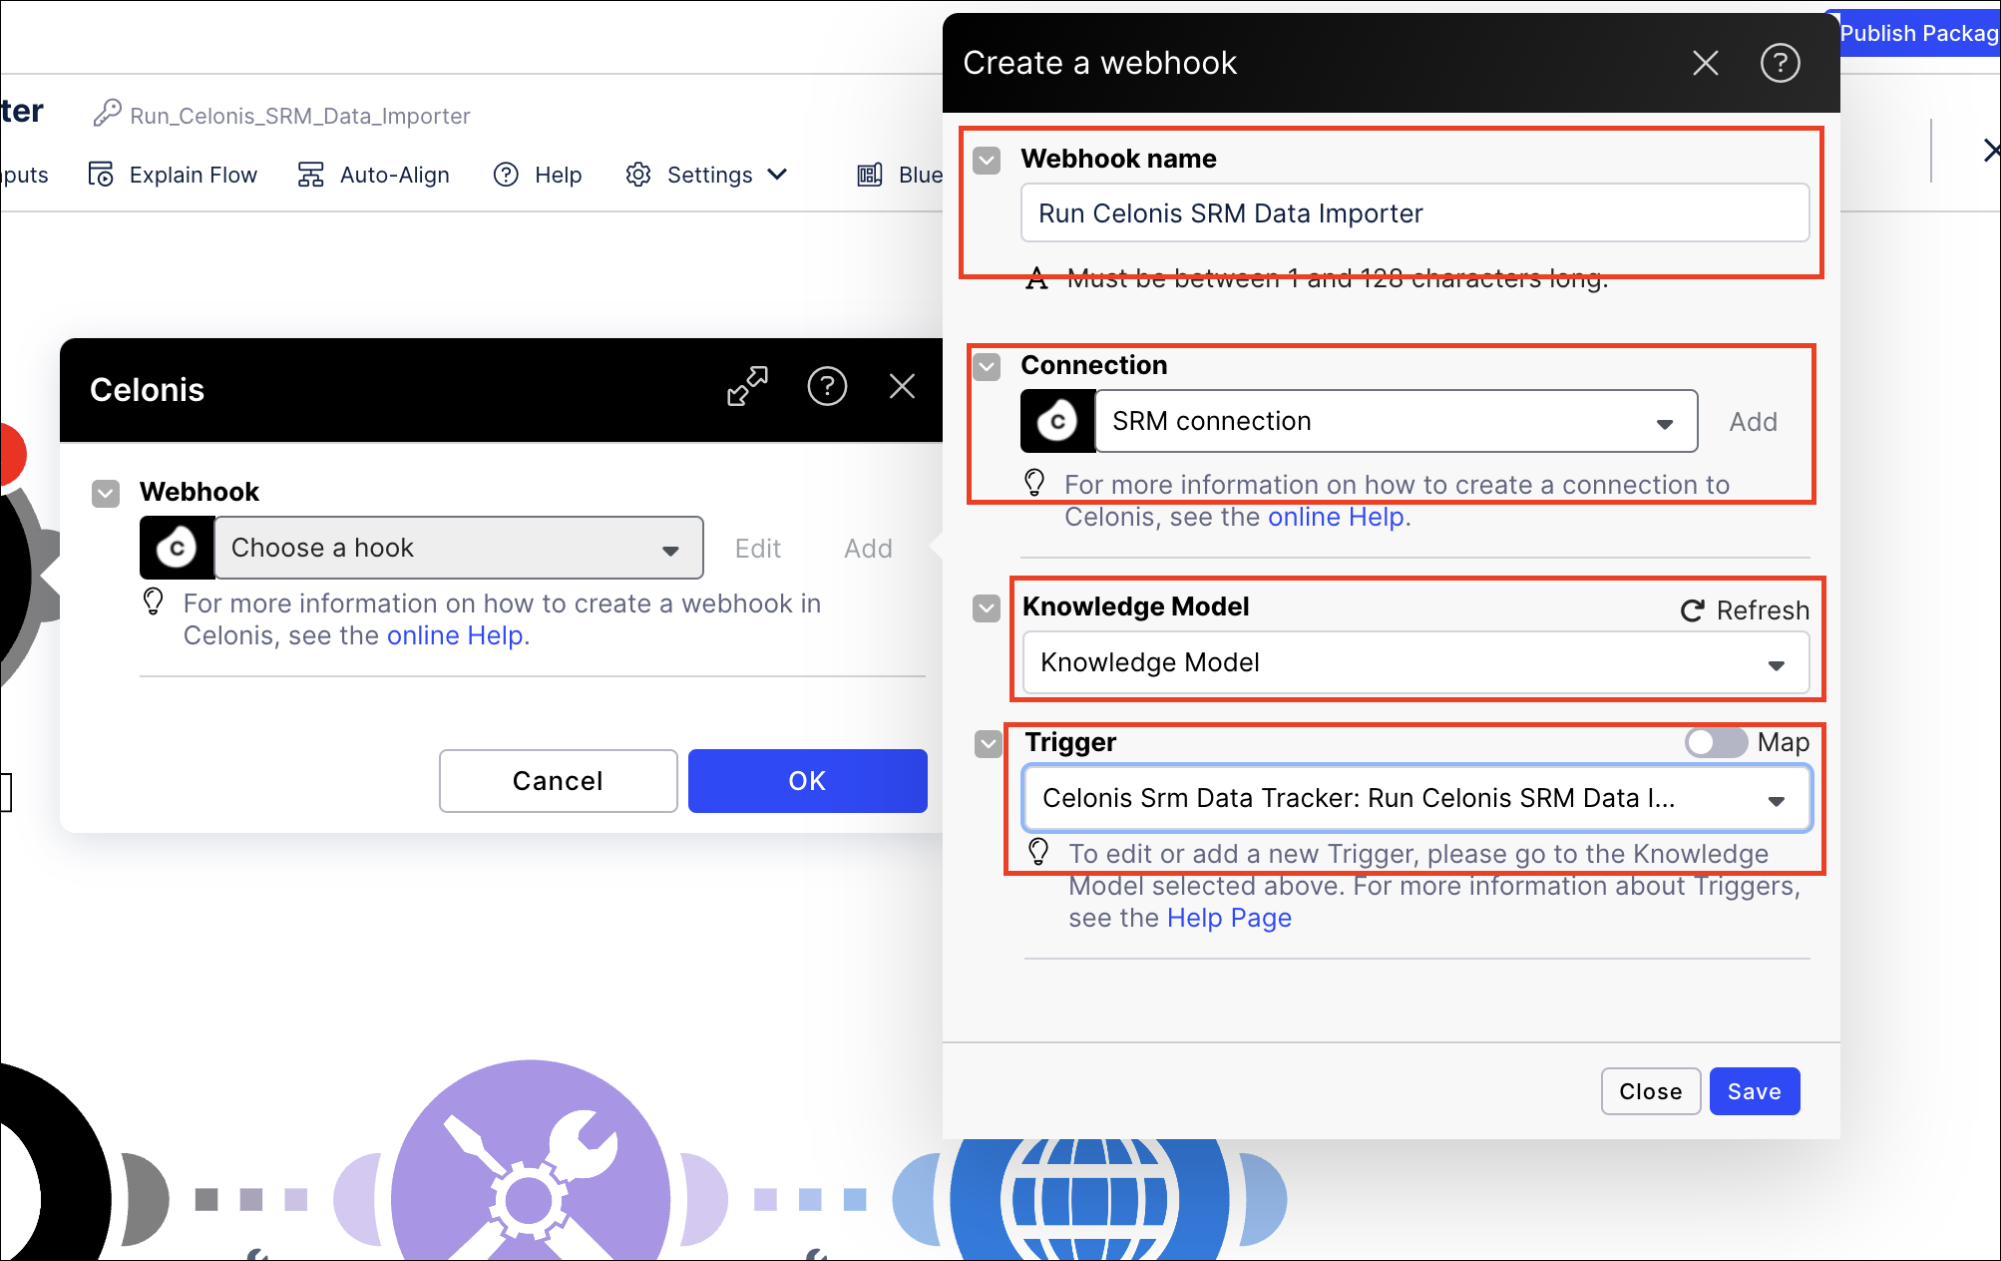Click the blue globe HTTP module on canvas
Viewport: 2001px width, 1261px height.
[1090, 1198]
